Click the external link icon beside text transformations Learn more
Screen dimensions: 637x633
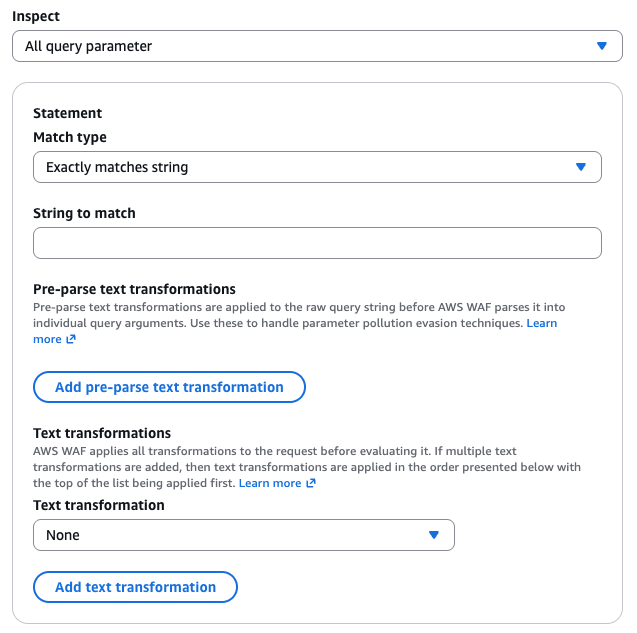(x=311, y=483)
